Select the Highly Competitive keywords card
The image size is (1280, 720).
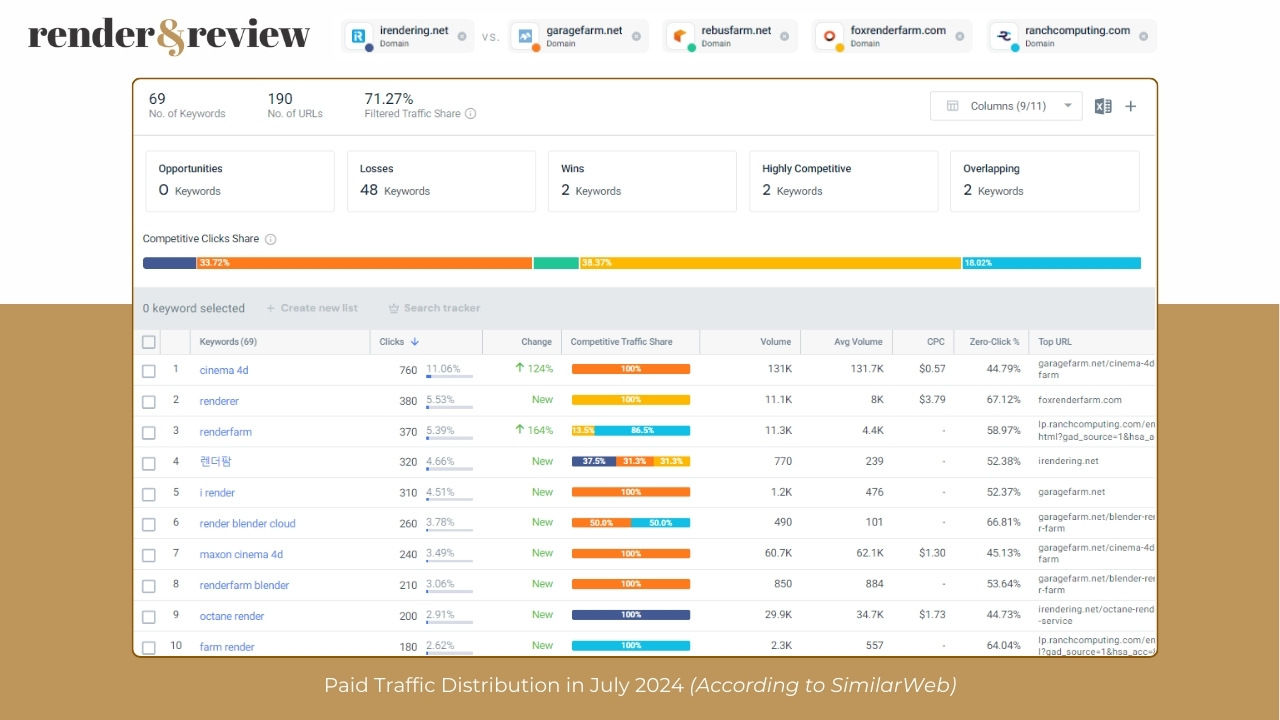pos(843,181)
